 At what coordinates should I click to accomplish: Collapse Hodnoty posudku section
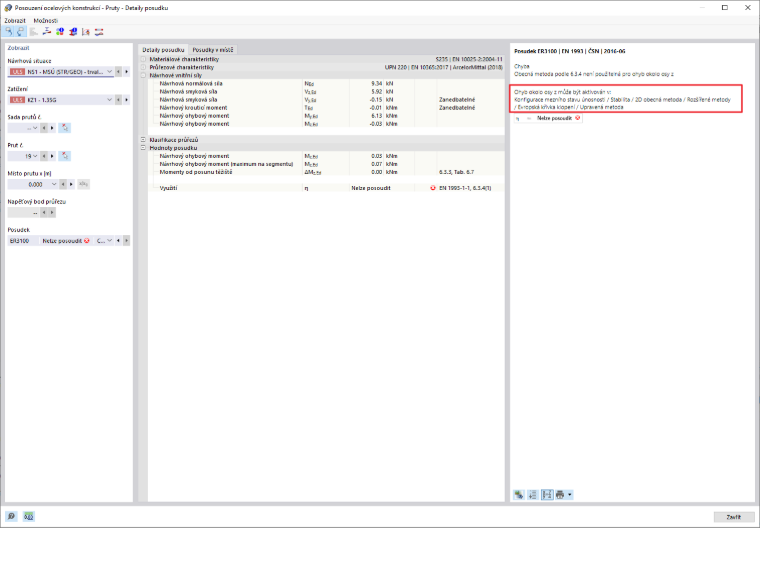(x=143, y=148)
